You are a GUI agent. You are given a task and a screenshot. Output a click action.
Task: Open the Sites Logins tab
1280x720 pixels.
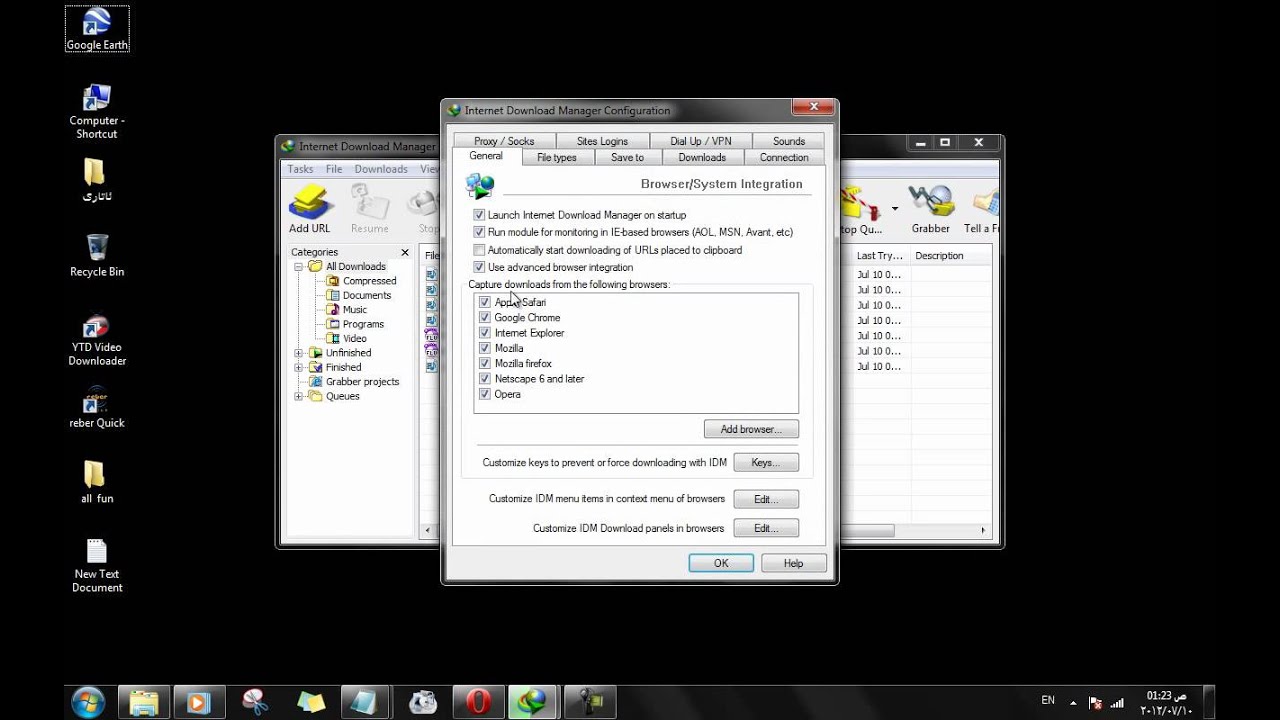602,141
